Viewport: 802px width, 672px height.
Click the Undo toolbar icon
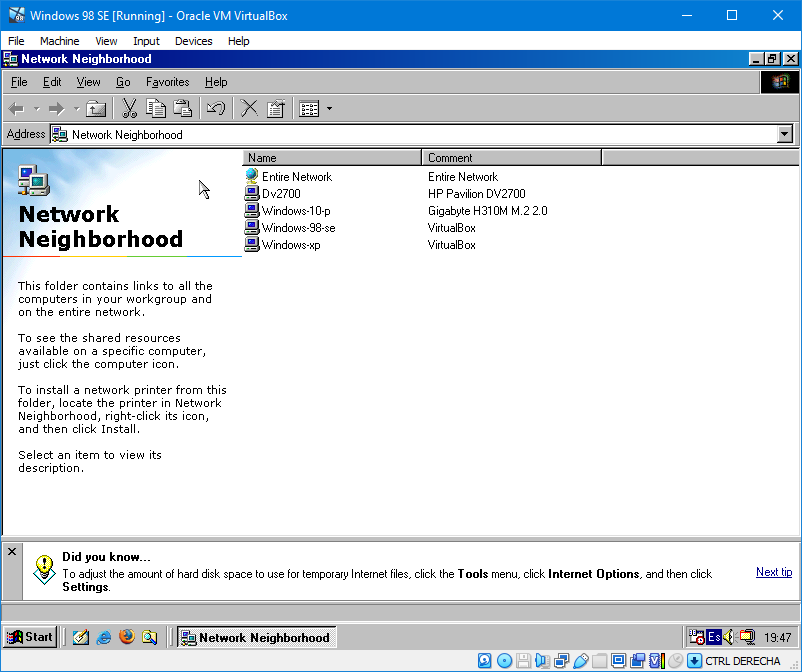[215, 108]
